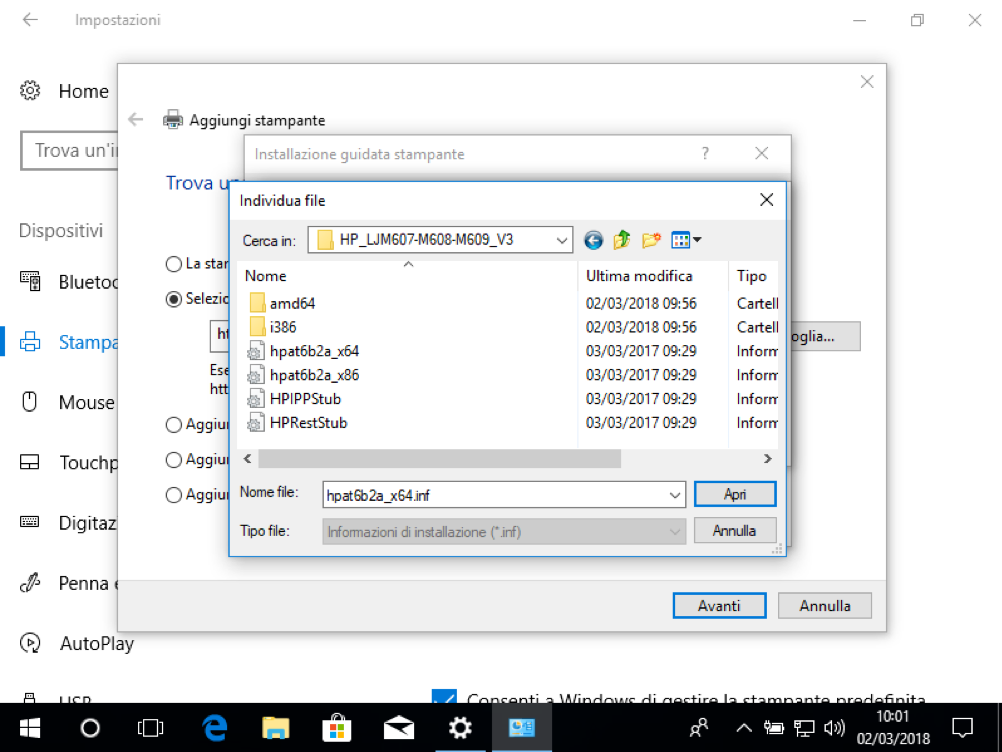
Task: Open network icon in system tray
Action: 804,728
